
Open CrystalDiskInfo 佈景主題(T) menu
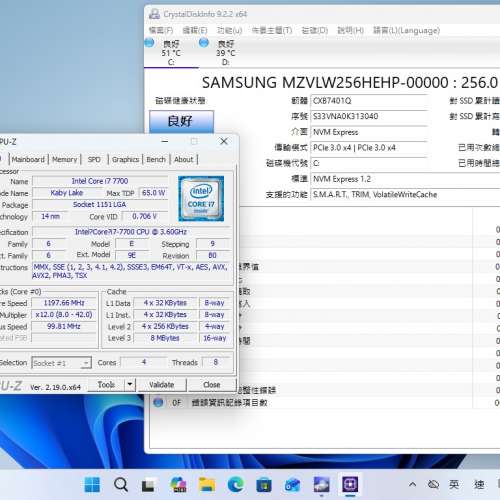pyautogui.click(x=272, y=30)
